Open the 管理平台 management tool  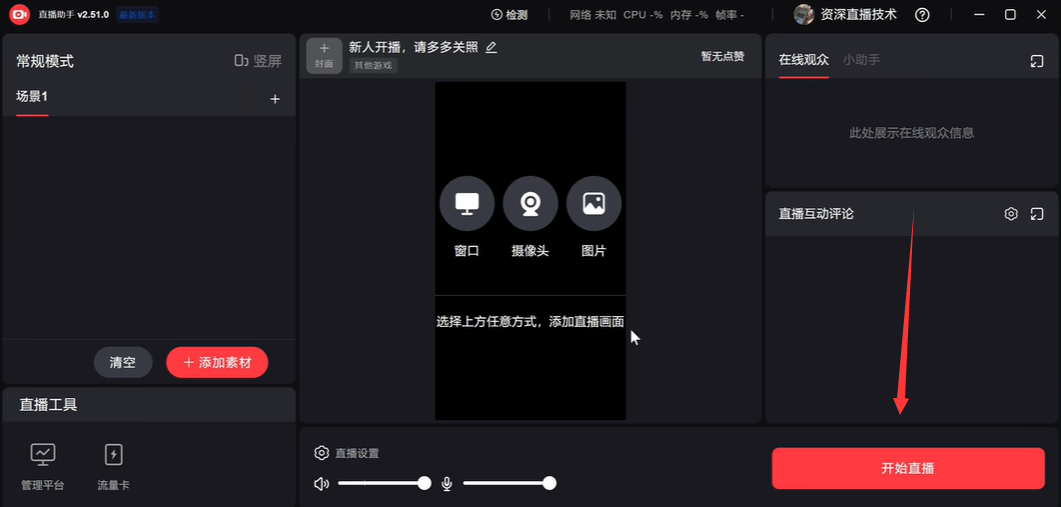(x=43, y=466)
